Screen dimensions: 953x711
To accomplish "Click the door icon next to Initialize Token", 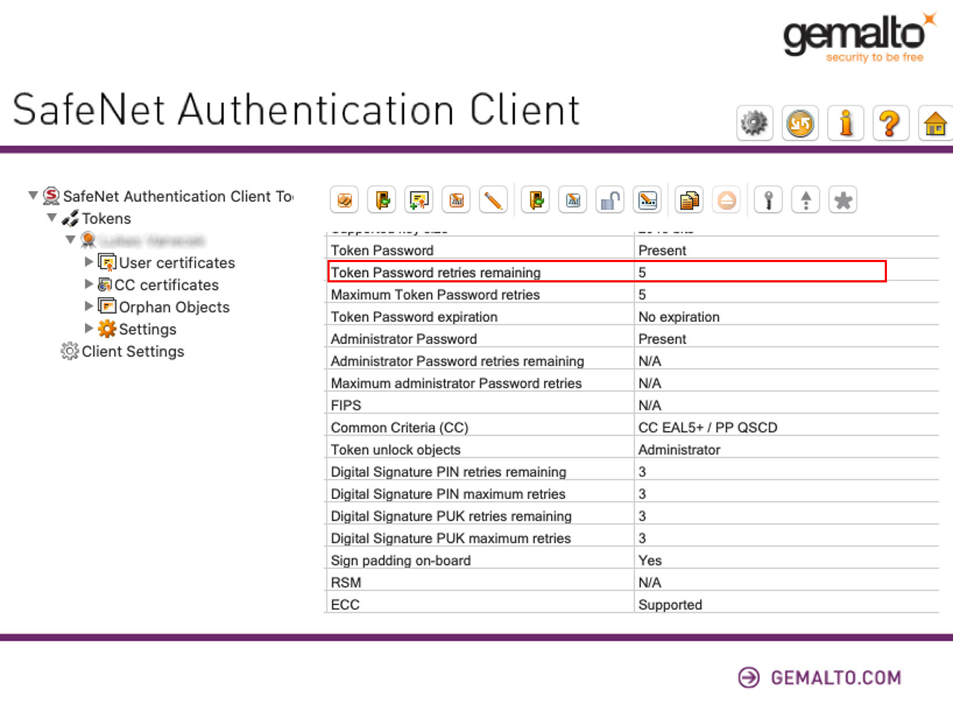I will tap(382, 200).
